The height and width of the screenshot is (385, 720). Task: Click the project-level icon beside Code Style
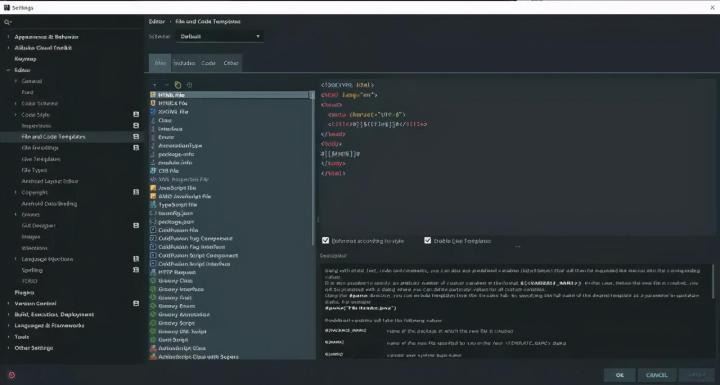pos(136,114)
